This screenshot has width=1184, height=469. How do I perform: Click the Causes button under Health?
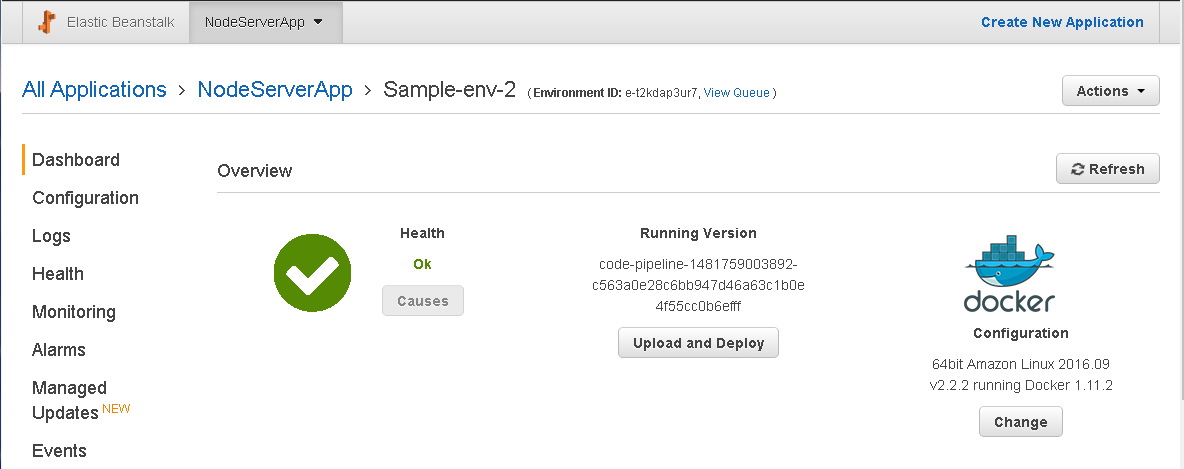[x=423, y=301]
